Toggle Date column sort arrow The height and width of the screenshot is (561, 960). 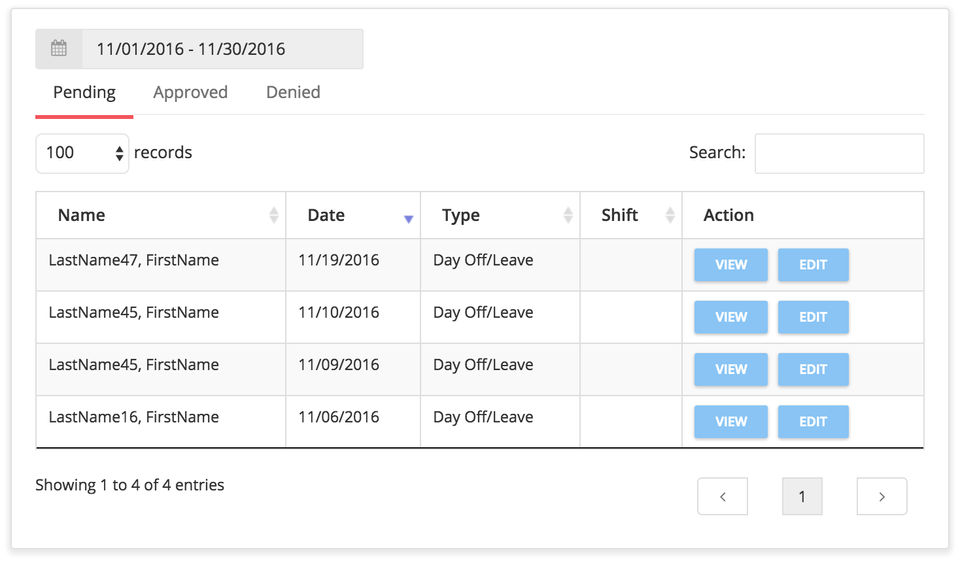point(408,217)
